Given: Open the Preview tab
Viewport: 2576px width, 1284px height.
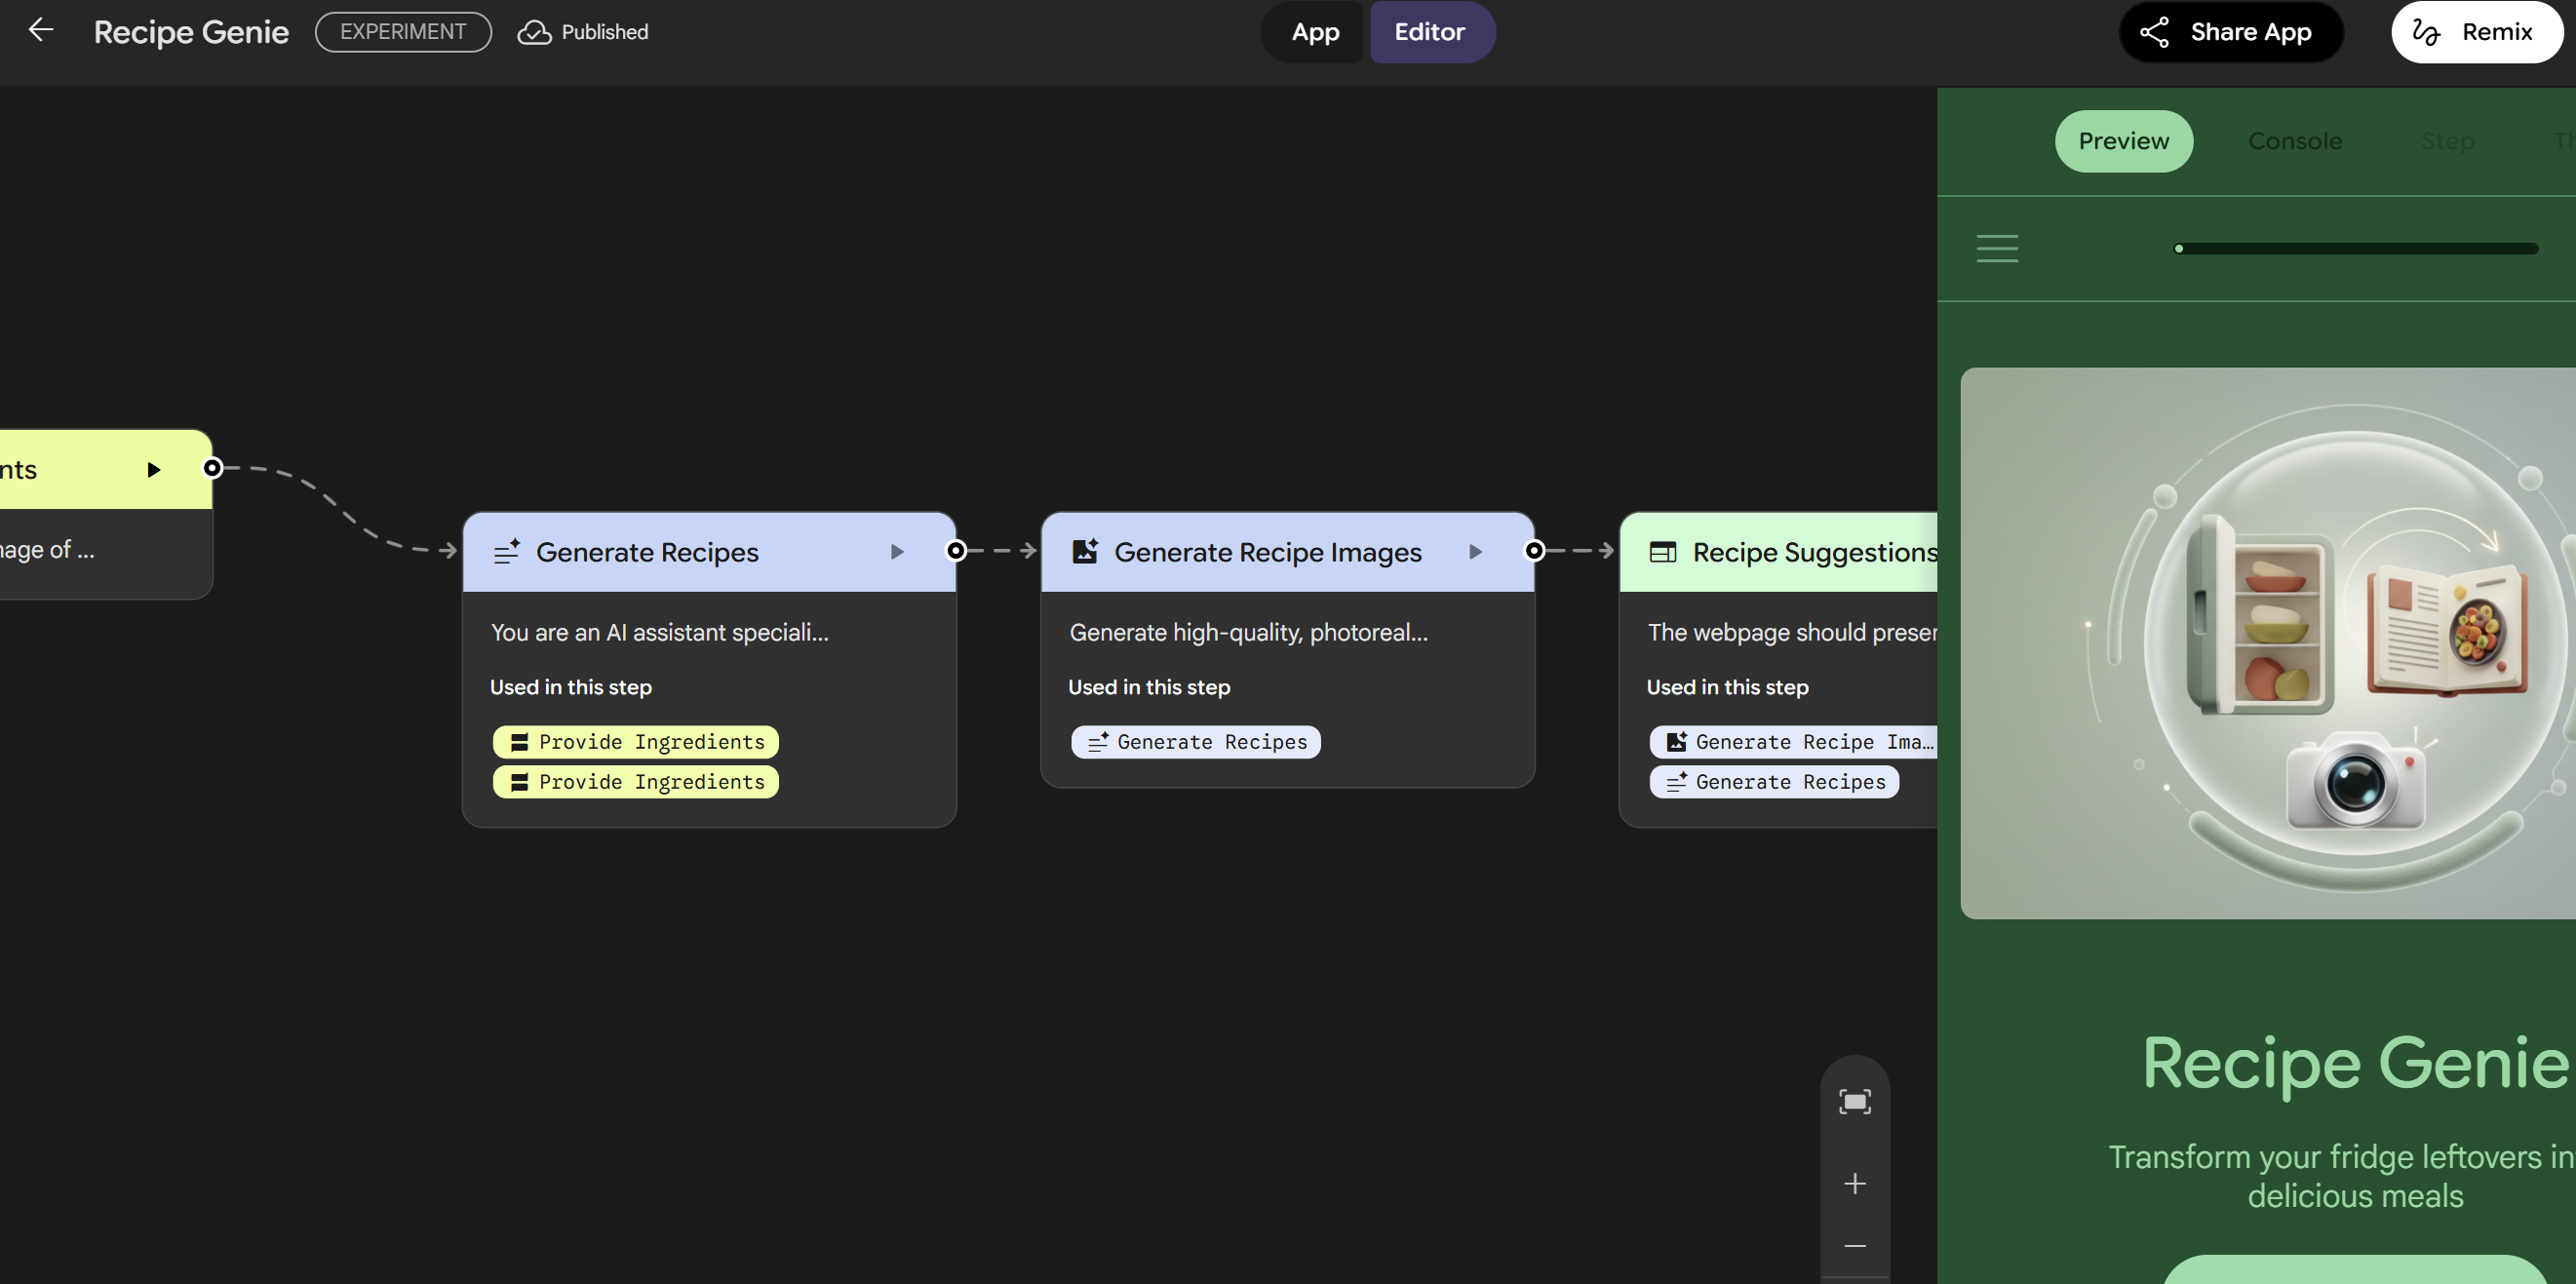Looking at the screenshot, I should 2123,141.
